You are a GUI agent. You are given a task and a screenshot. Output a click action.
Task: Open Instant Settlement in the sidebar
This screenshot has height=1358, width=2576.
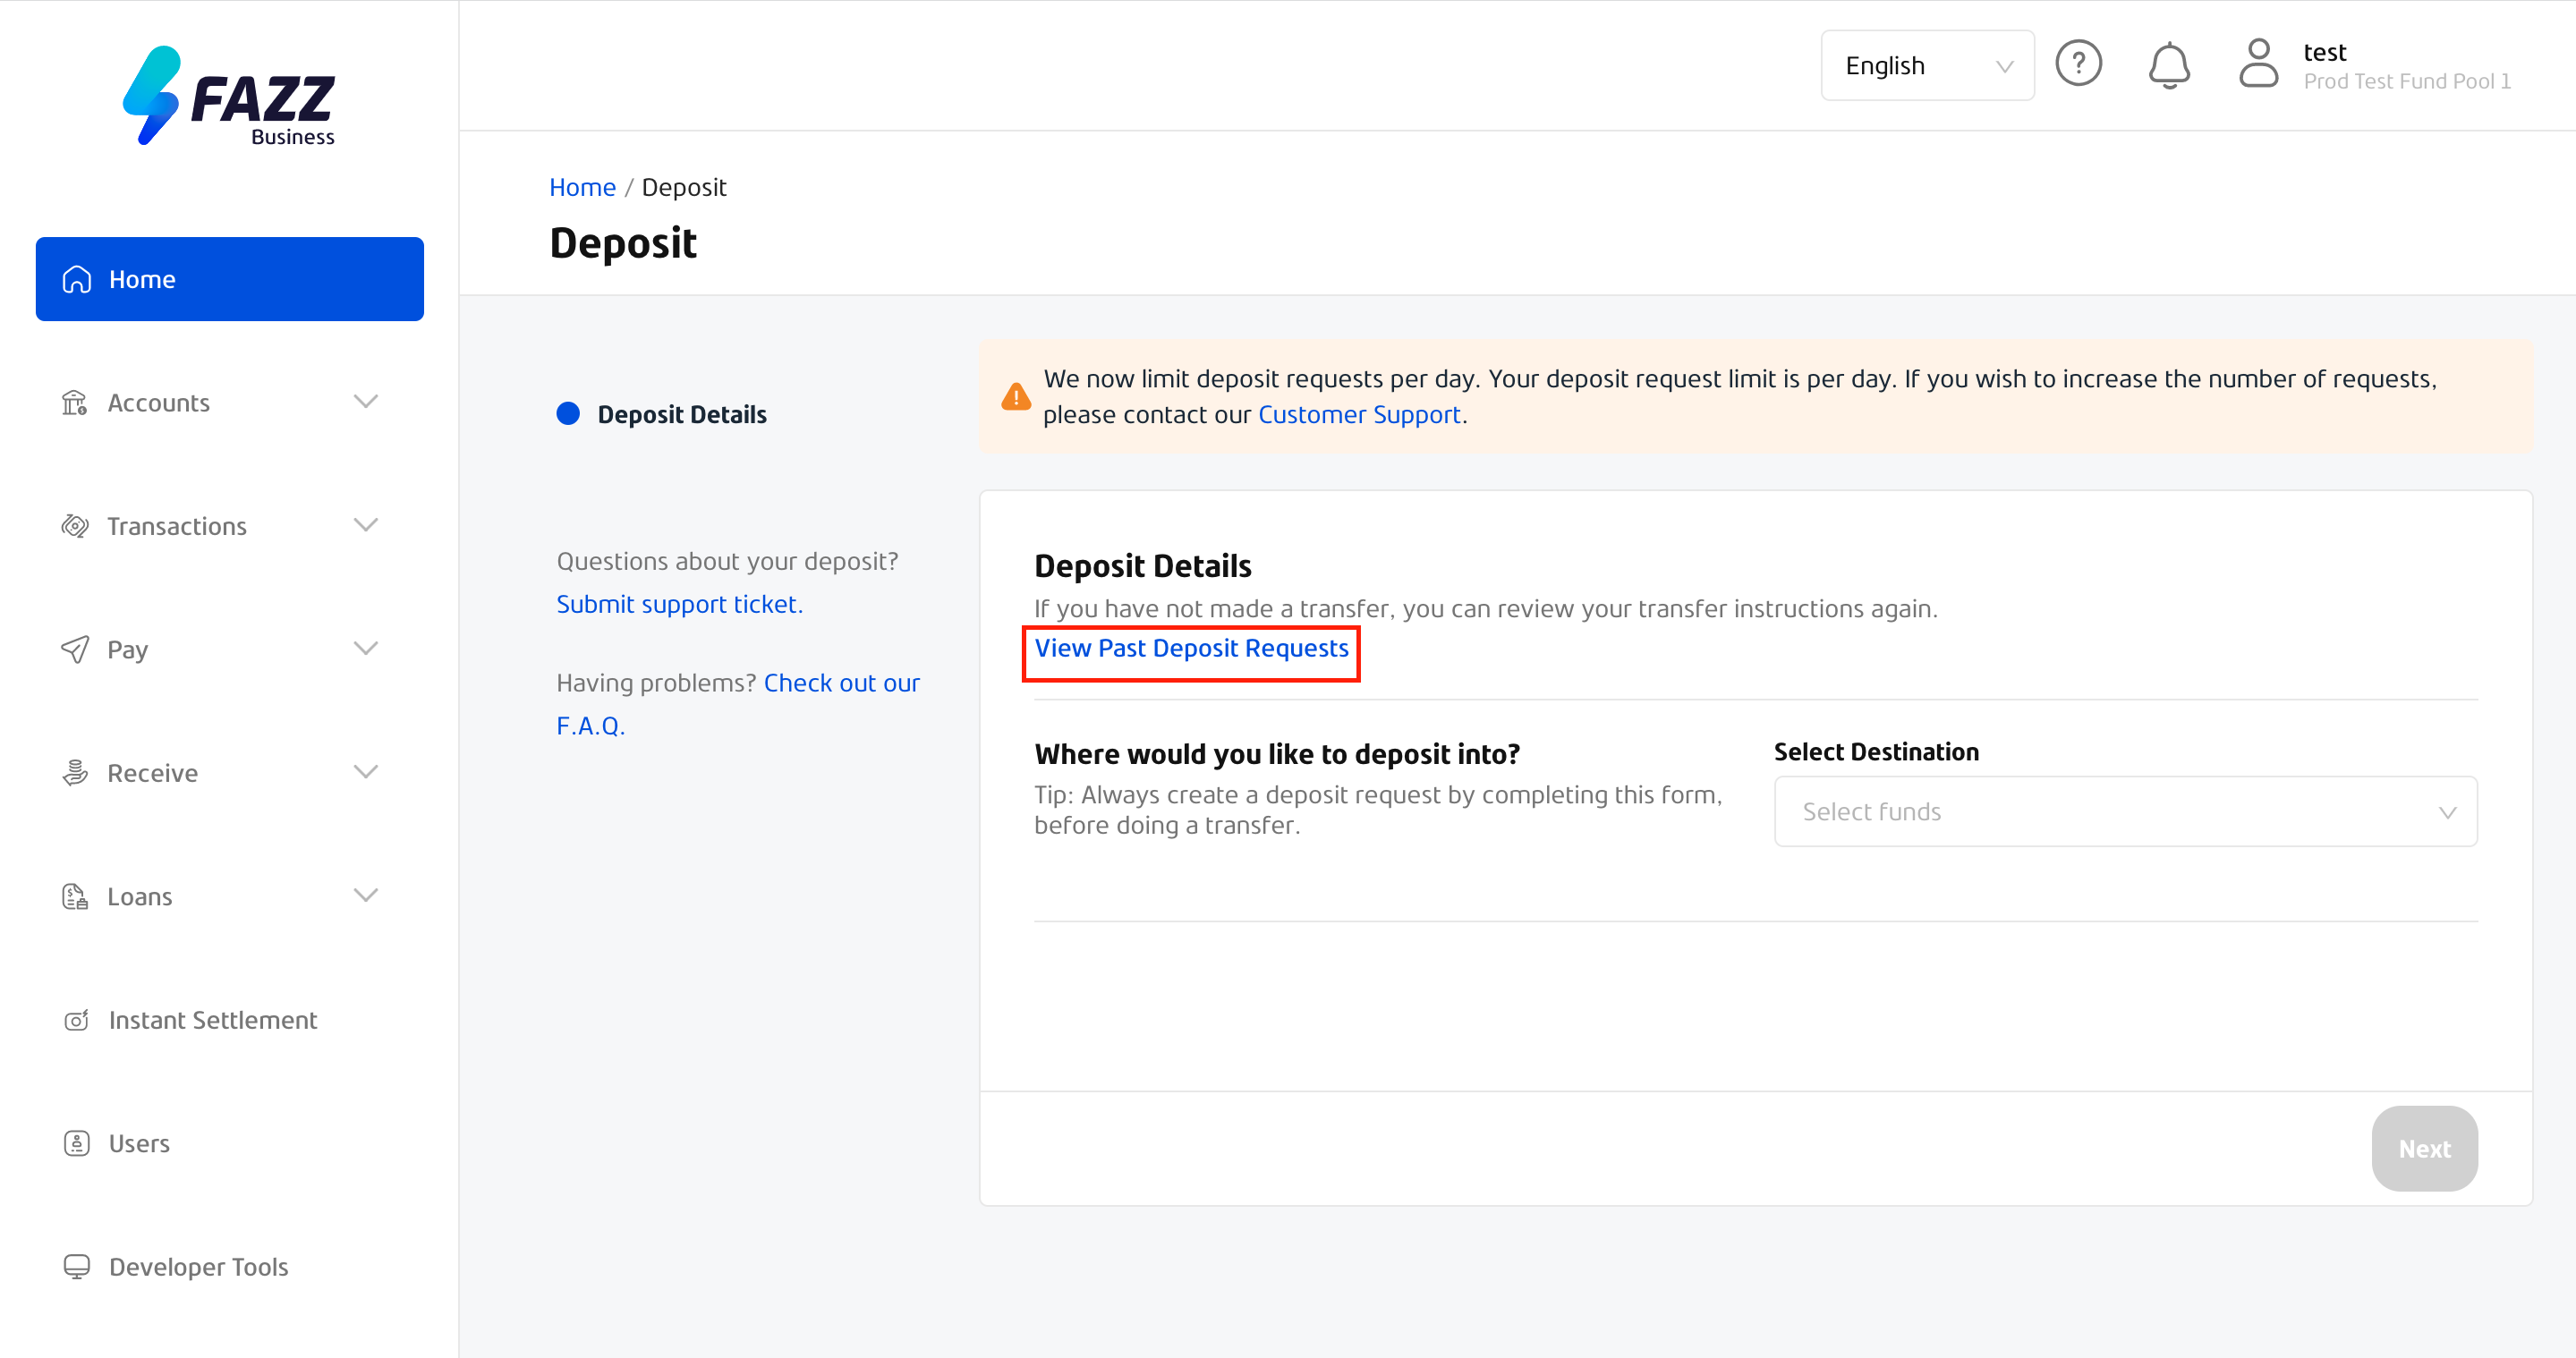tap(230, 1020)
